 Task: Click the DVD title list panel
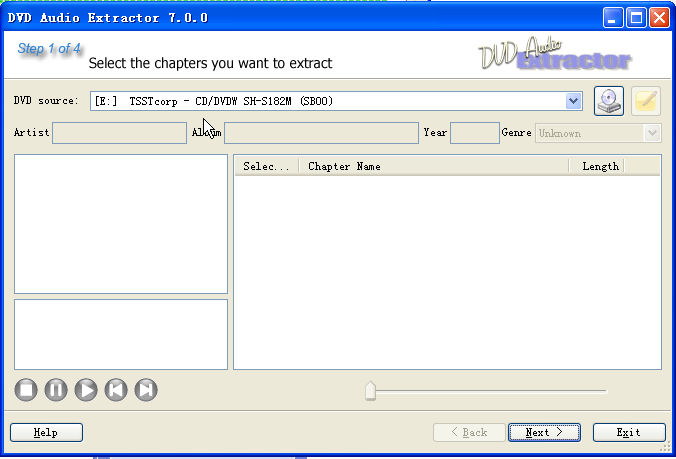click(121, 224)
